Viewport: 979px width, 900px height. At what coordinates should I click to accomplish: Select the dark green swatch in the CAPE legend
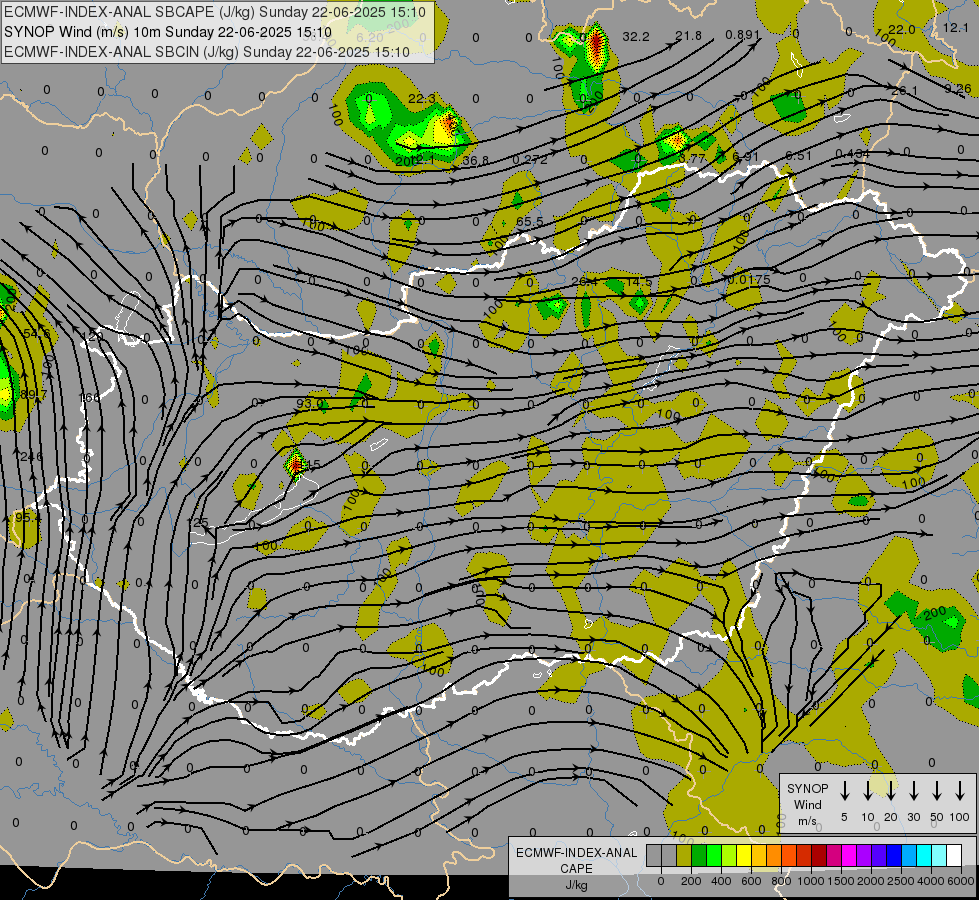coord(699,855)
